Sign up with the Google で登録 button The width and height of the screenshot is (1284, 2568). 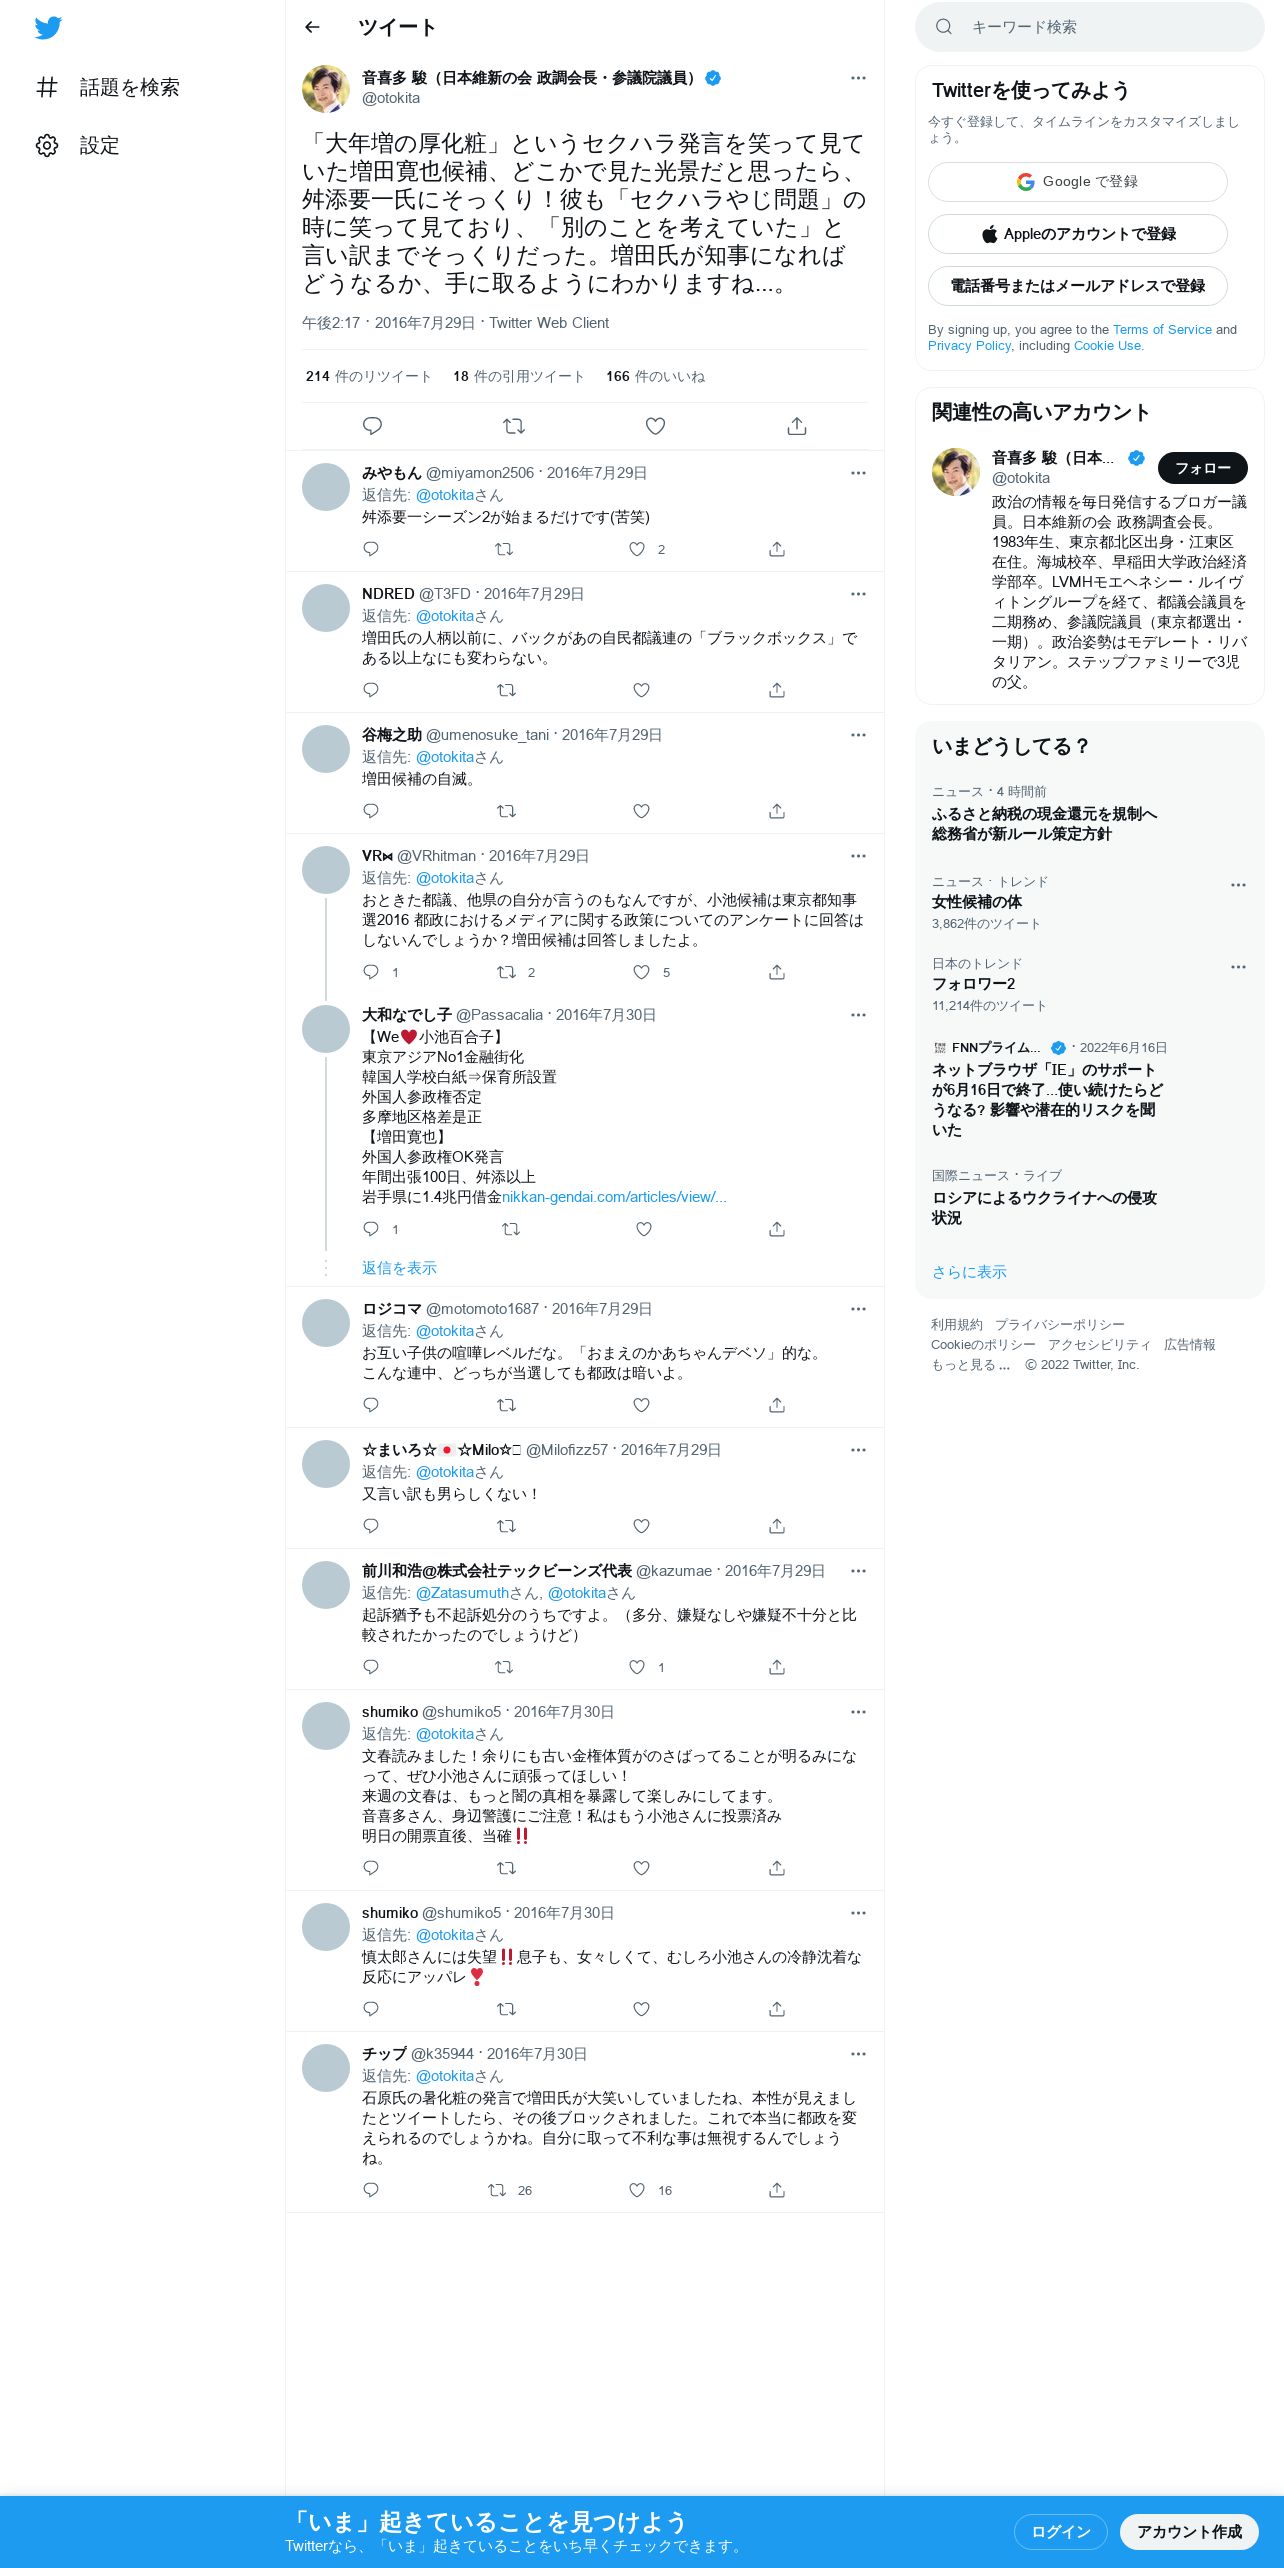click(x=1078, y=182)
